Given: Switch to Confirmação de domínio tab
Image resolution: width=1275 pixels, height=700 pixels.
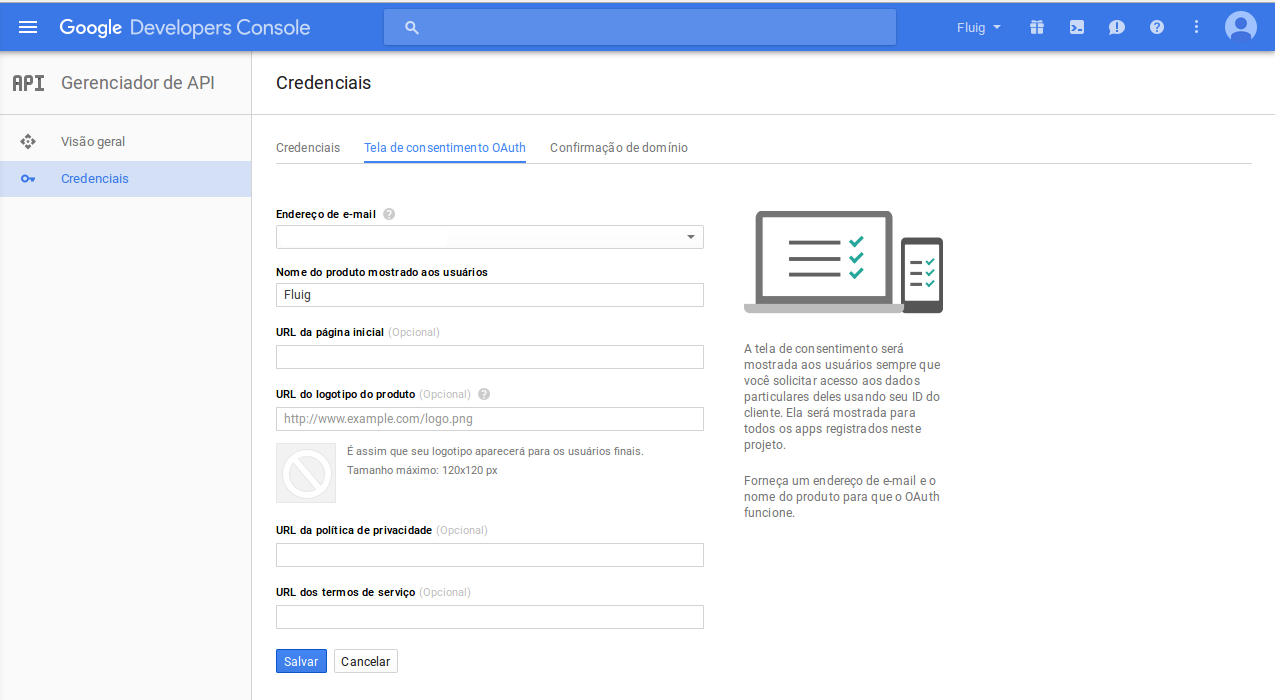Looking at the screenshot, I should click(x=619, y=147).
